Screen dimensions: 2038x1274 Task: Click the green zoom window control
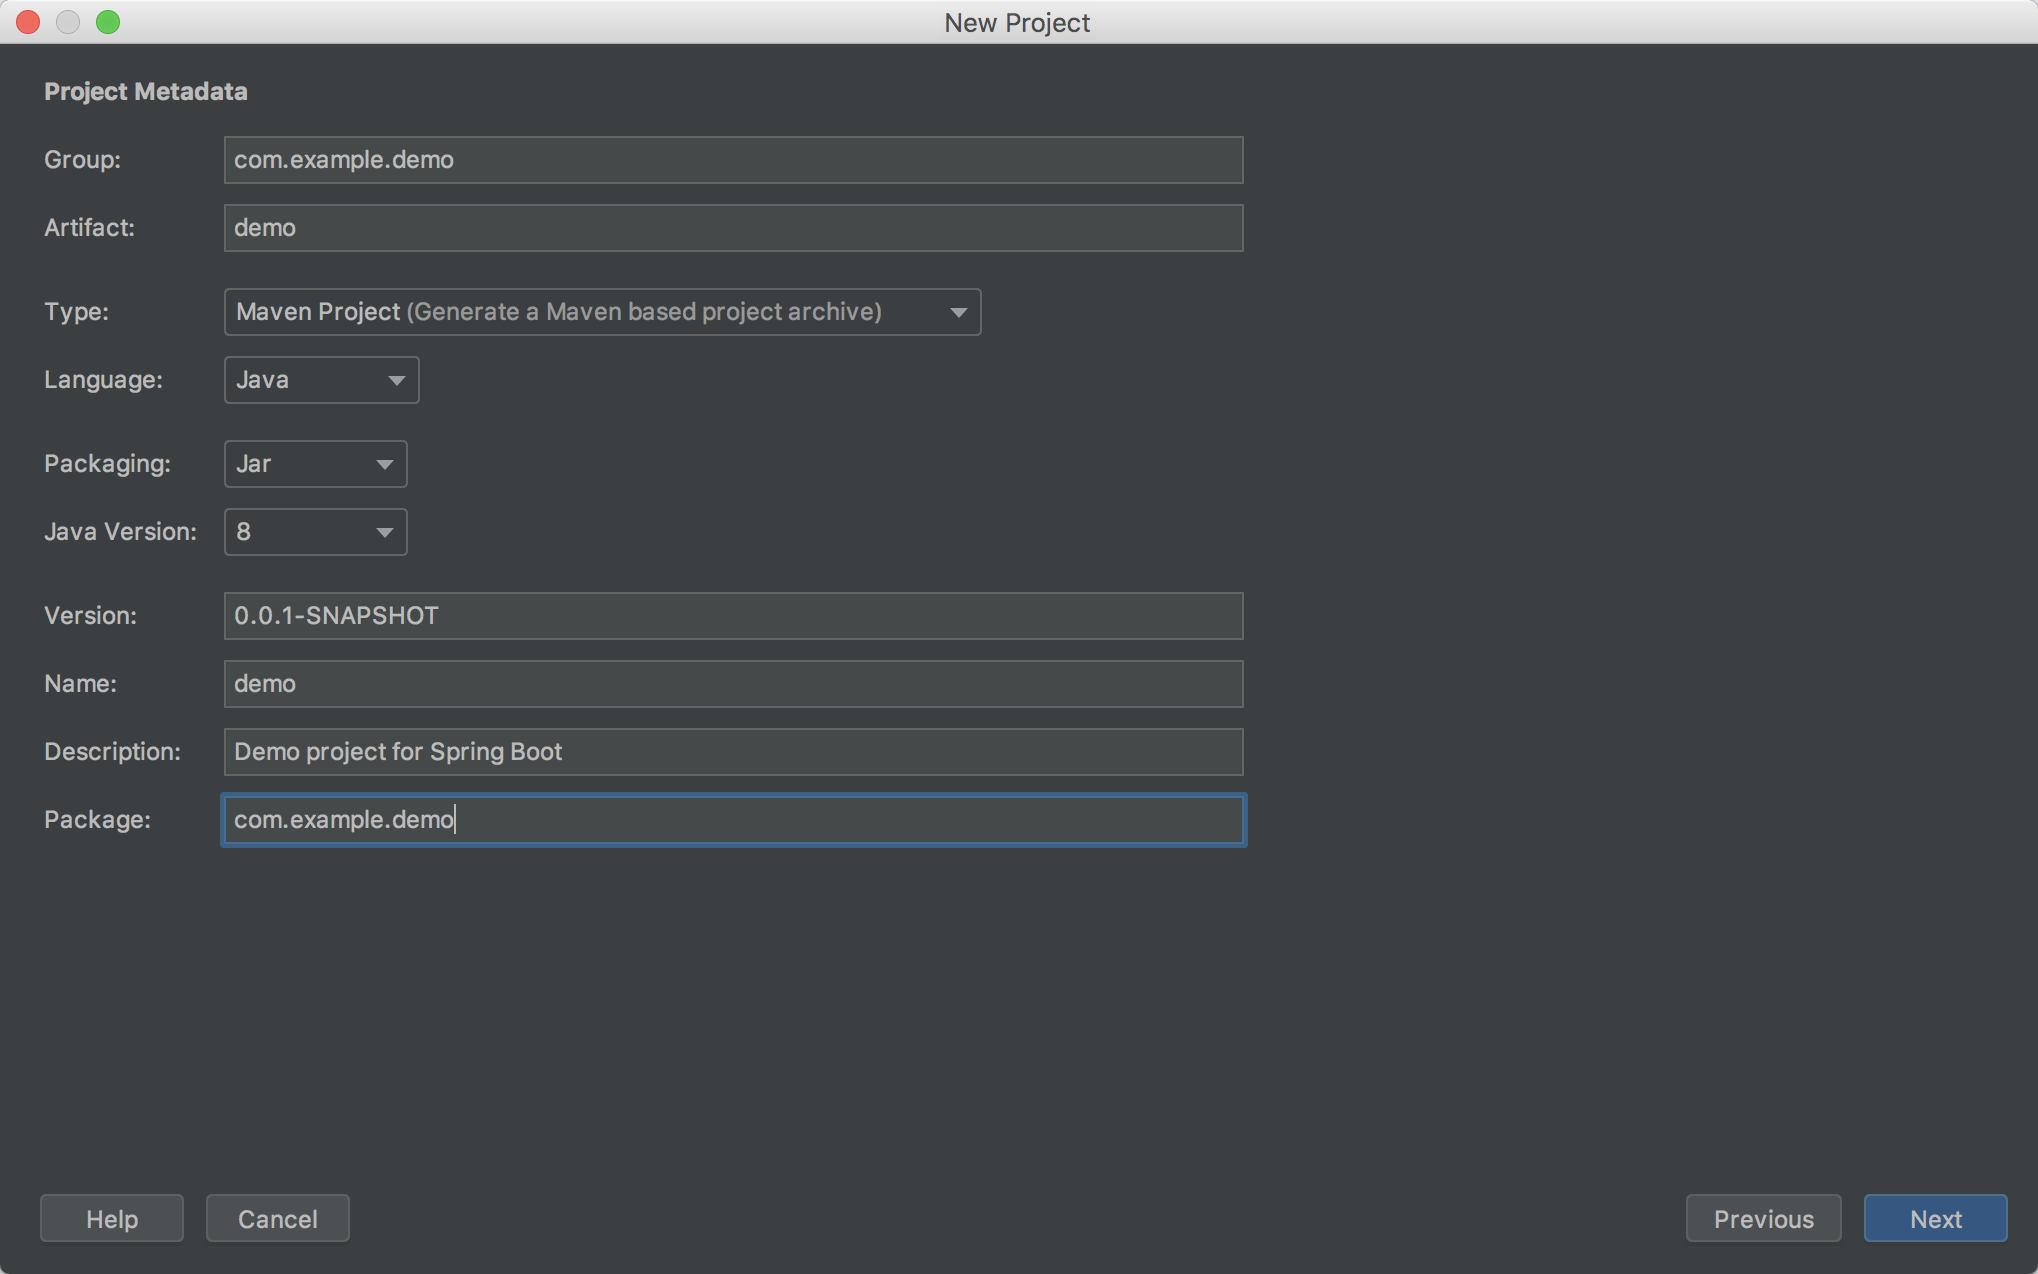pos(108,21)
